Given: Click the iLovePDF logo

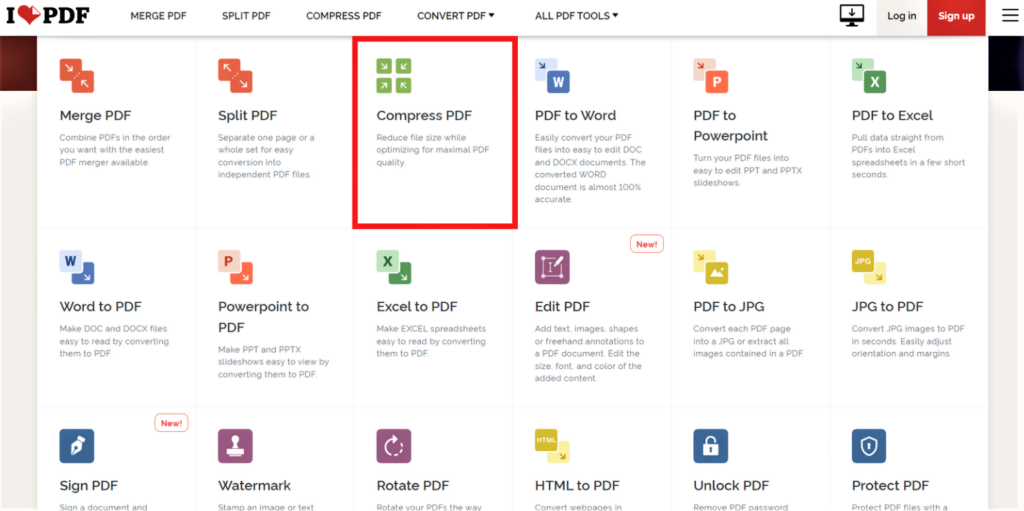Looking at the screenshot, I should pos(48,16).
